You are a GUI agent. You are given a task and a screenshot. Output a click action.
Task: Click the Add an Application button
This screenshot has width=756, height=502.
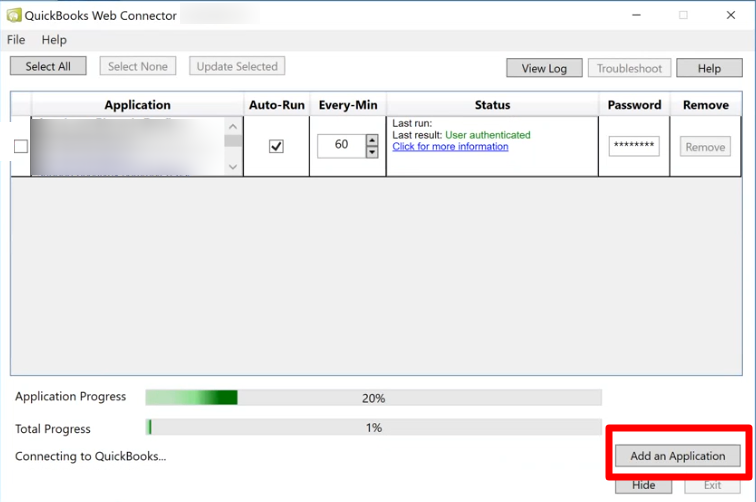click(x=678, y=456)
